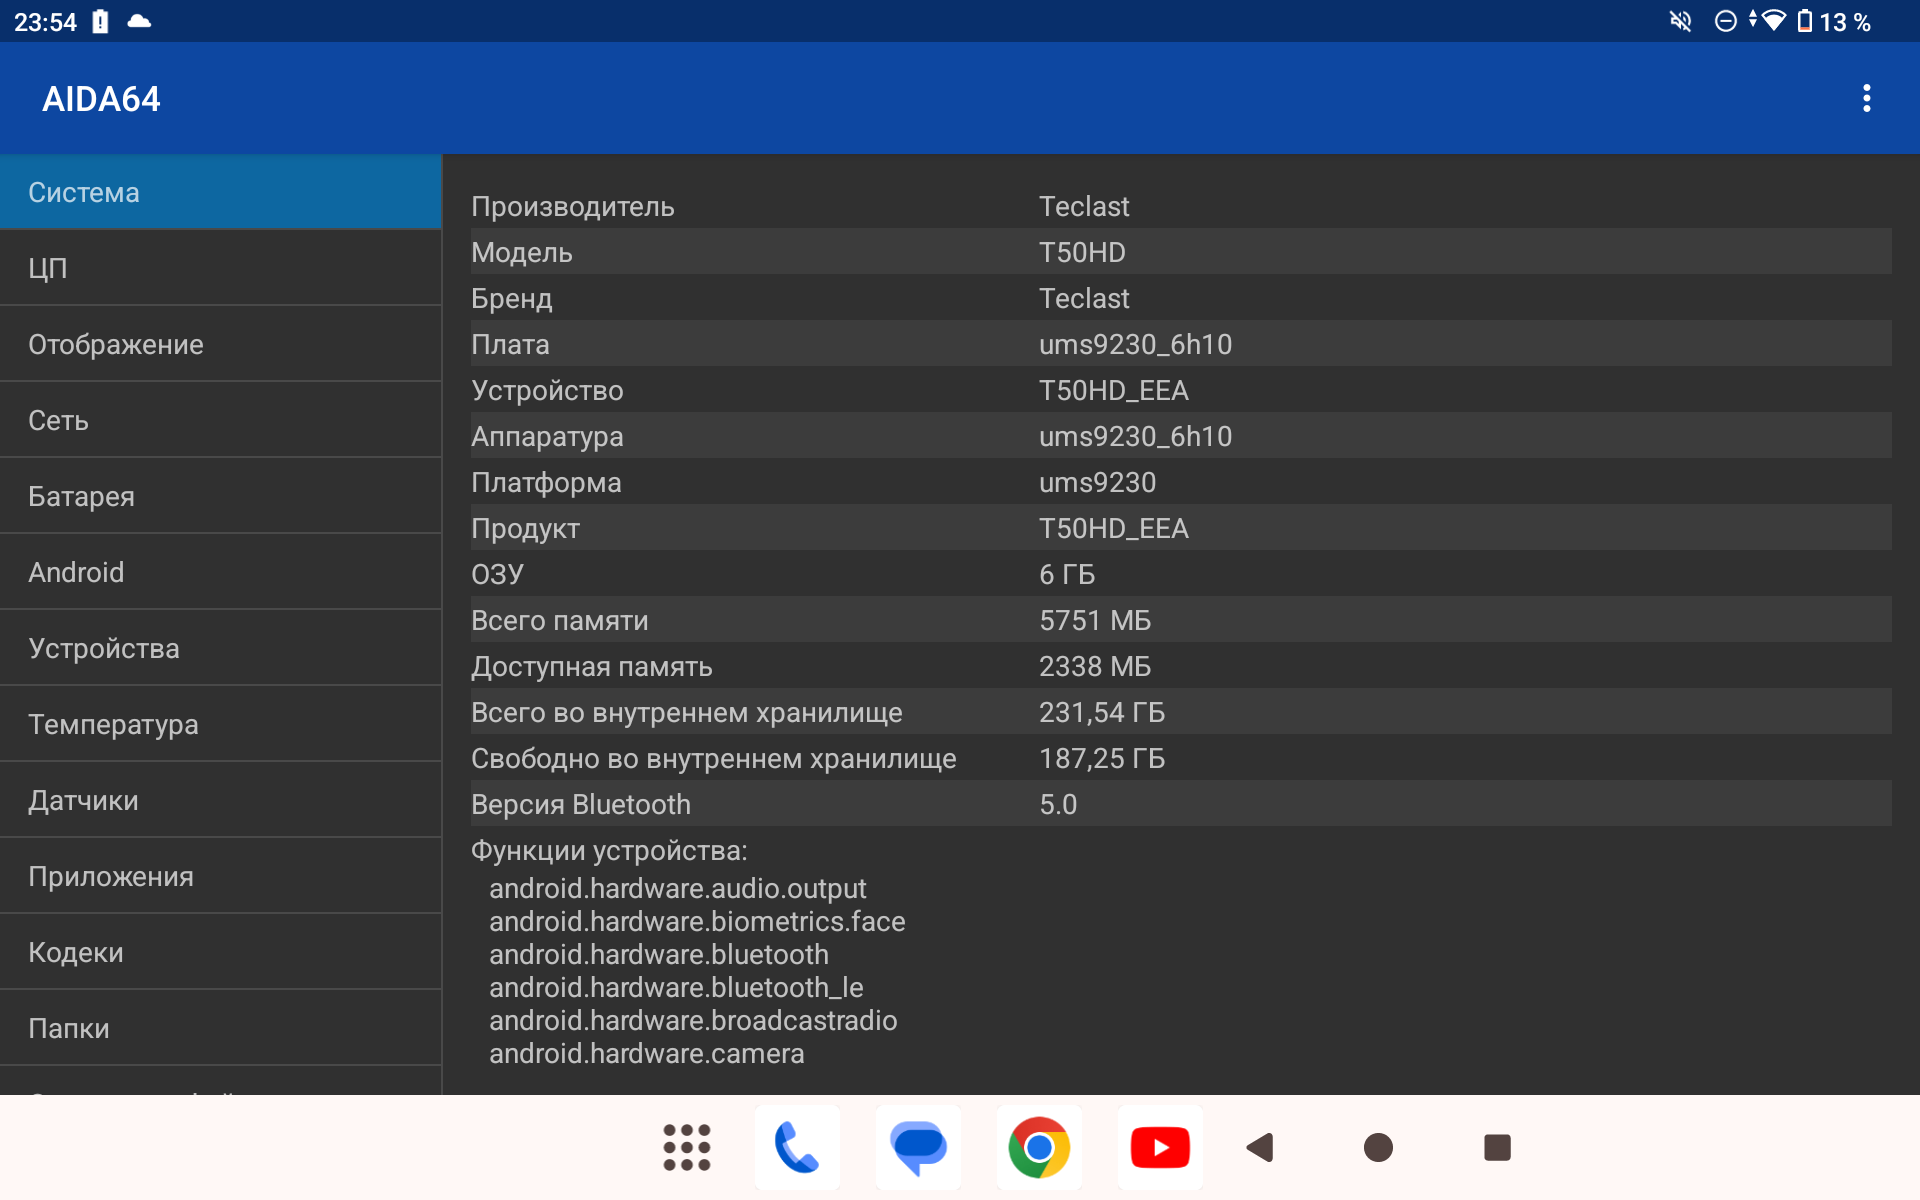Select the ЦП category
The height and width of the screenshot is (1200, 1920).
(220, 268)
